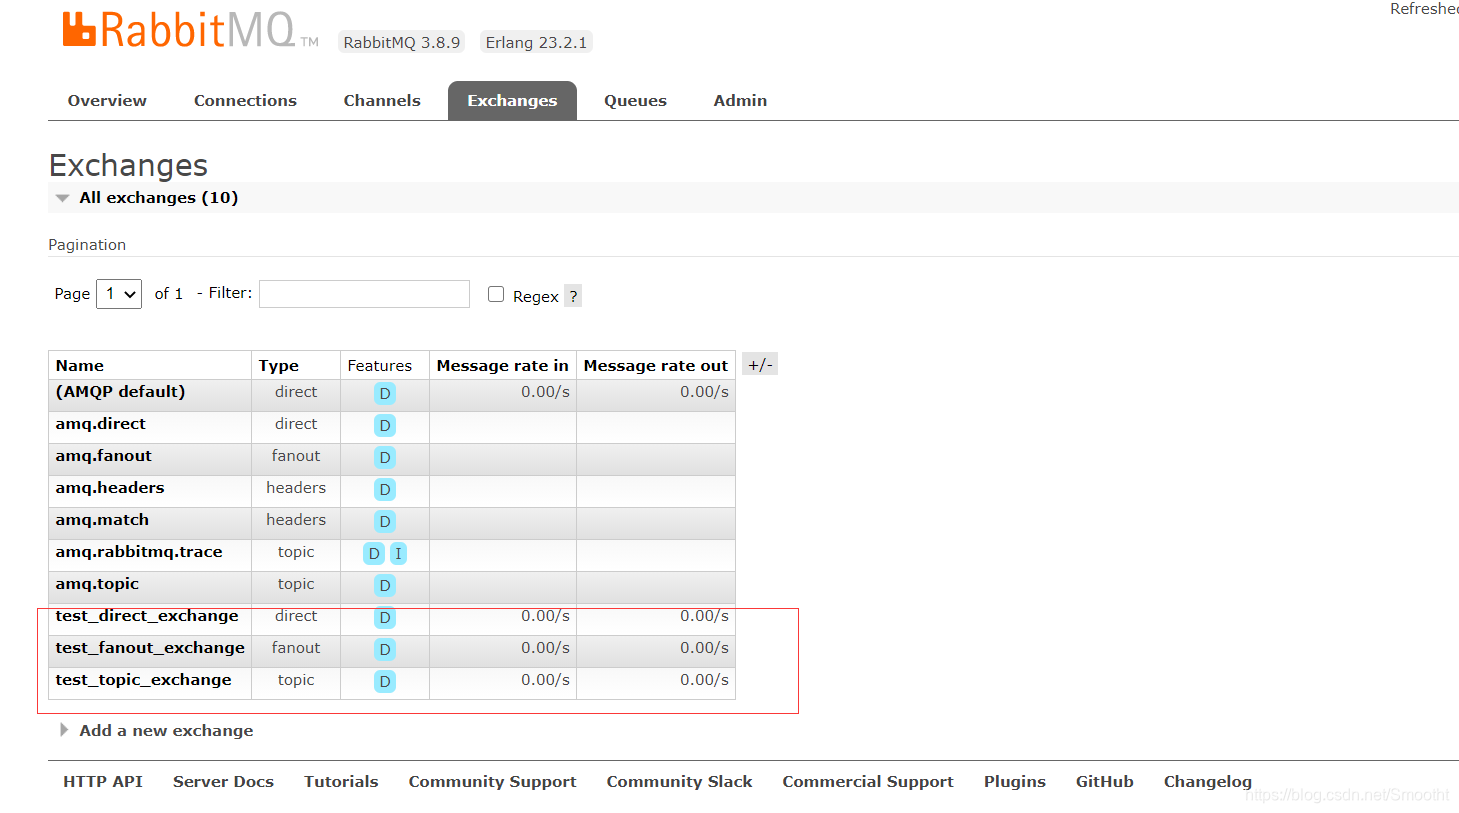Open the Server Docs link

tap(223, 782)
